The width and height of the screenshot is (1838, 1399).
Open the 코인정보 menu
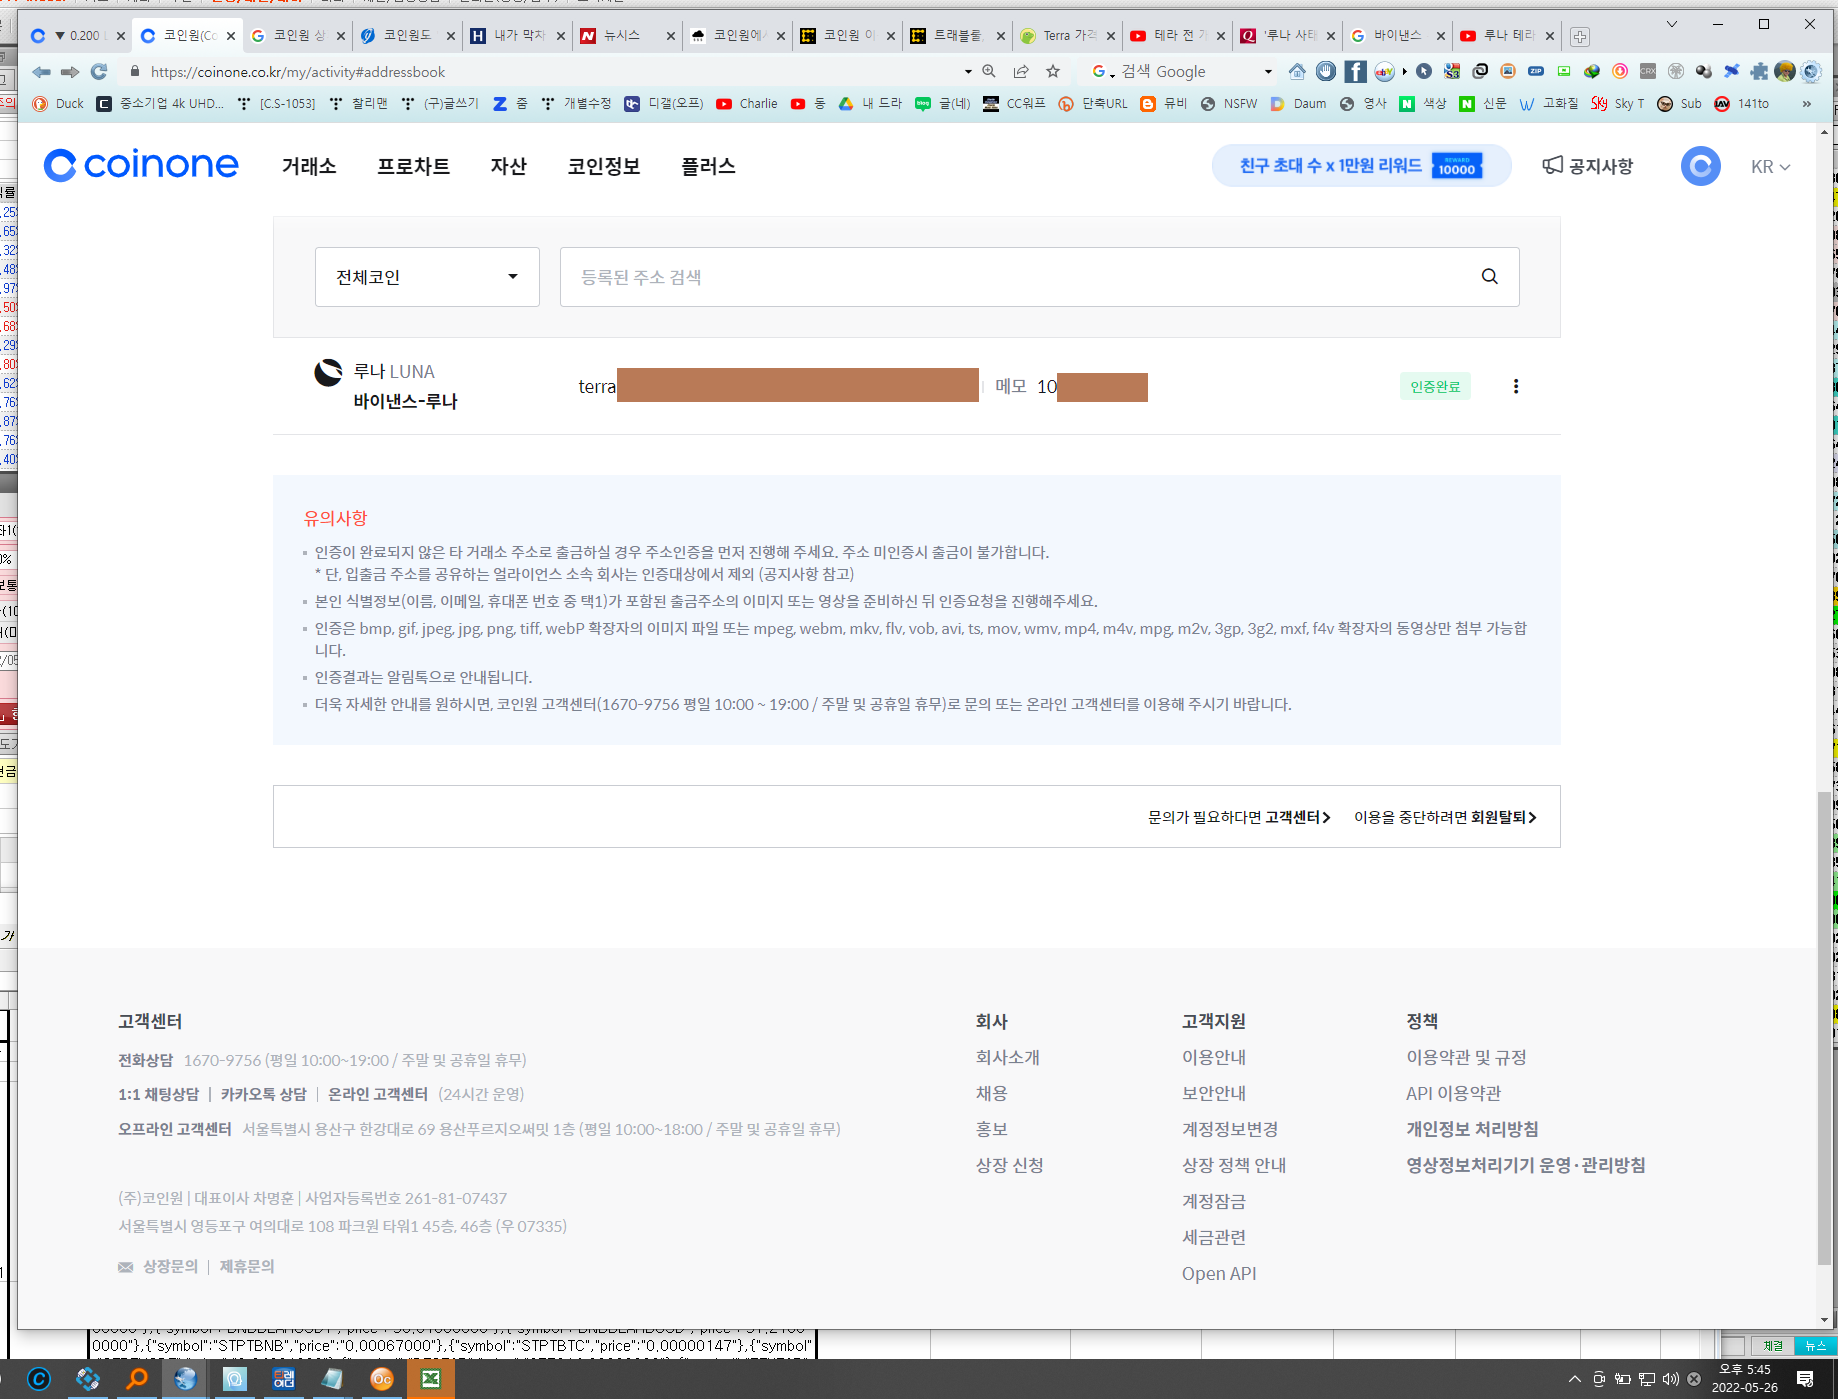click(603, 166)
